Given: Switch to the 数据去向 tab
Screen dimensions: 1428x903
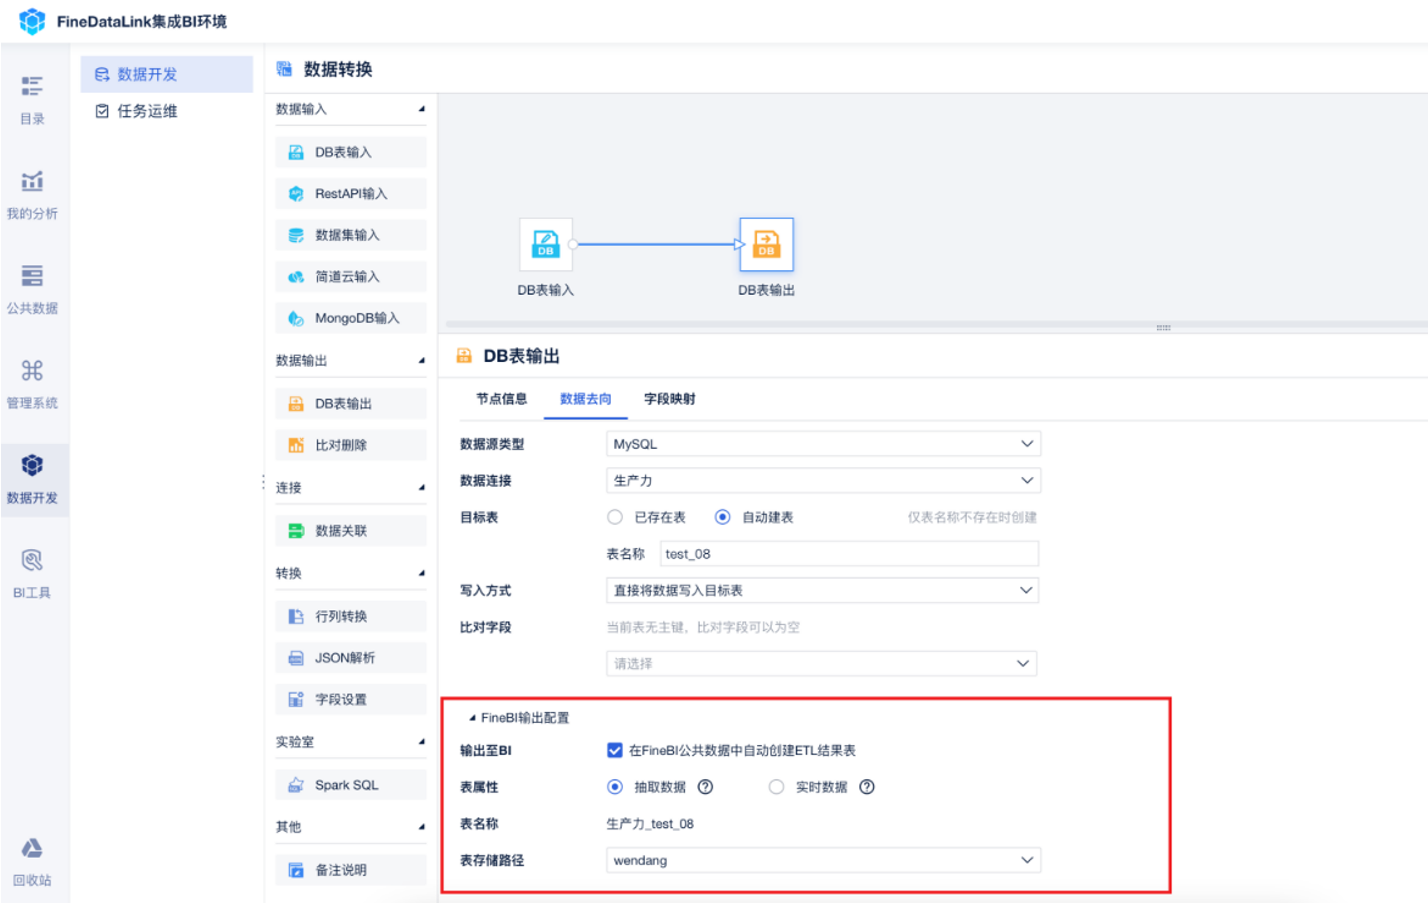Looking at the screenshot, I should [x=586, y=399].
